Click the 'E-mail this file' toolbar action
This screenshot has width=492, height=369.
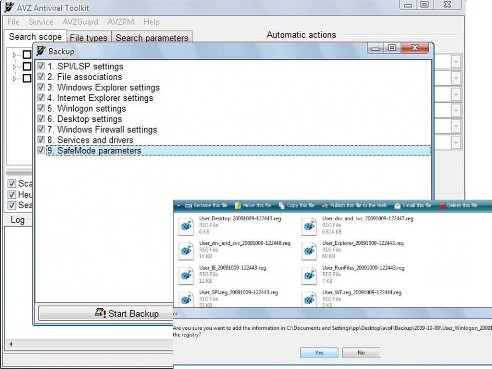click(413, 205)
